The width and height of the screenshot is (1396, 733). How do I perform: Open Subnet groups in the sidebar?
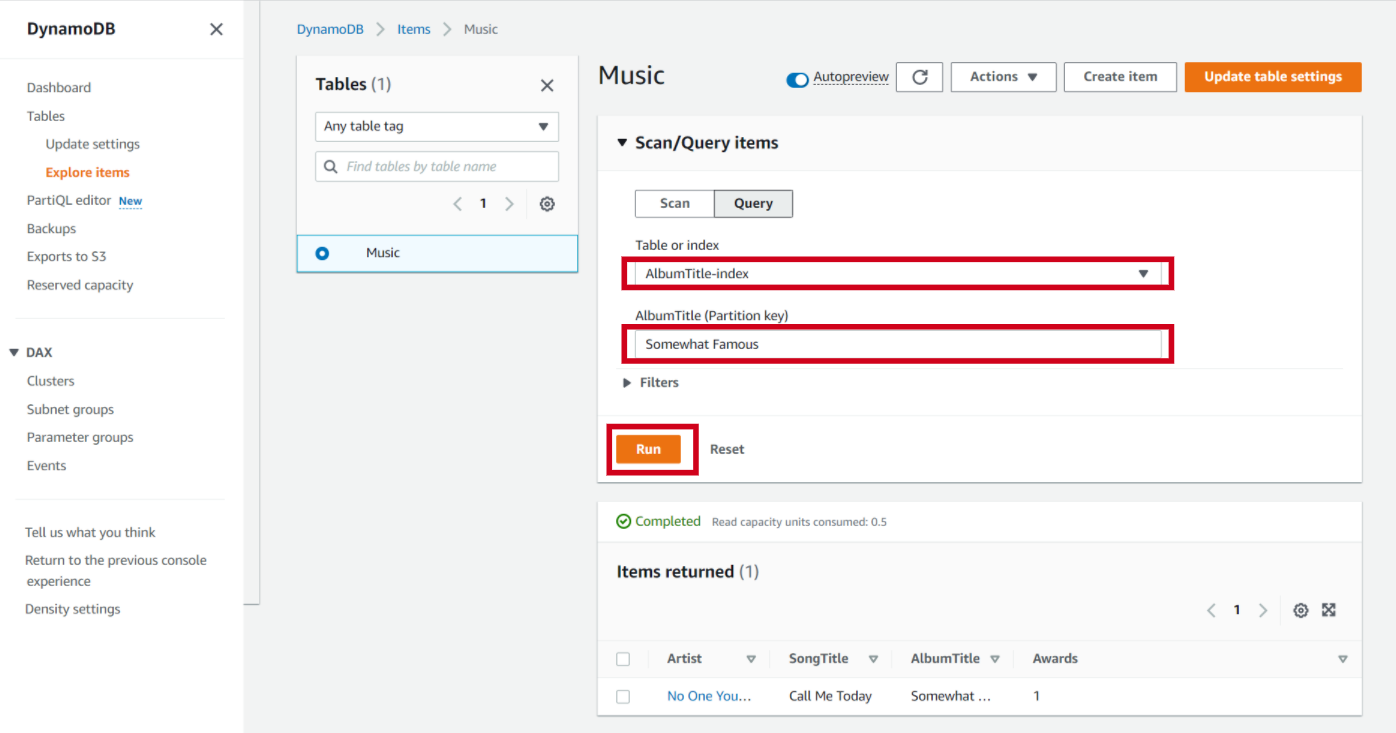[x=70, y=409]
